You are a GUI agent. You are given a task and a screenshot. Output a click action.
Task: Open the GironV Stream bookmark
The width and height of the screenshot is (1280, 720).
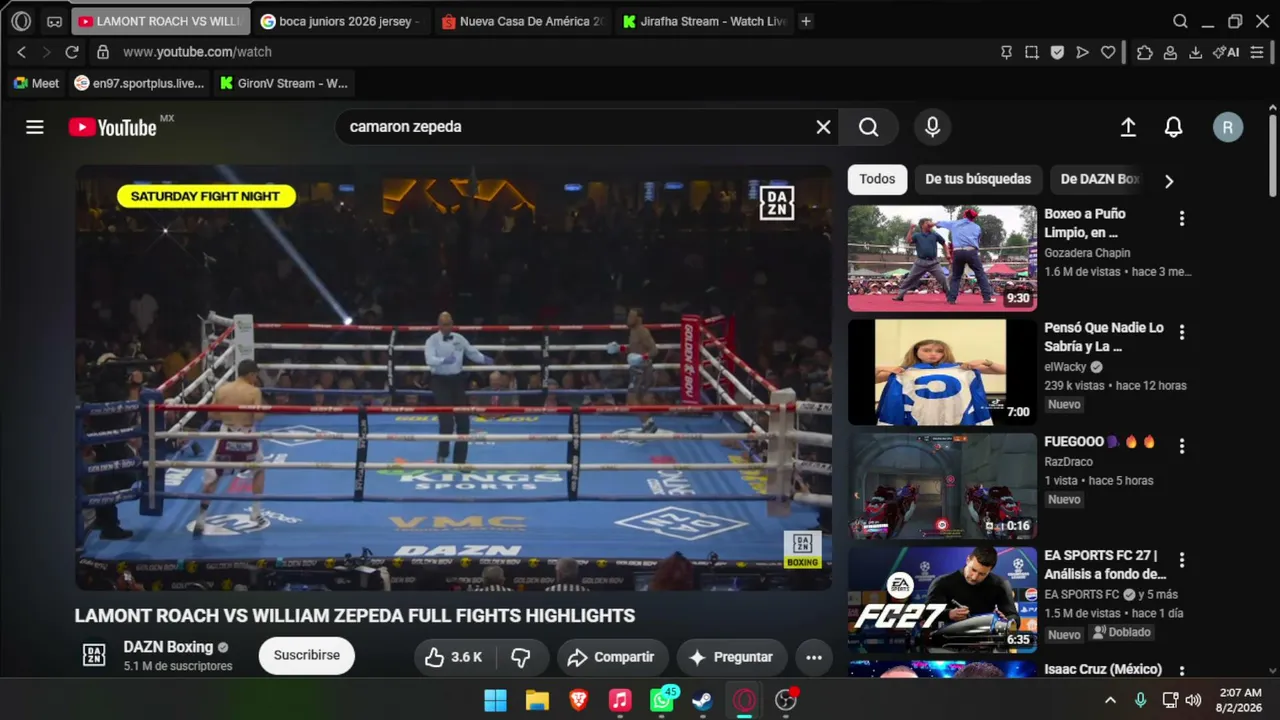point(284,83)
